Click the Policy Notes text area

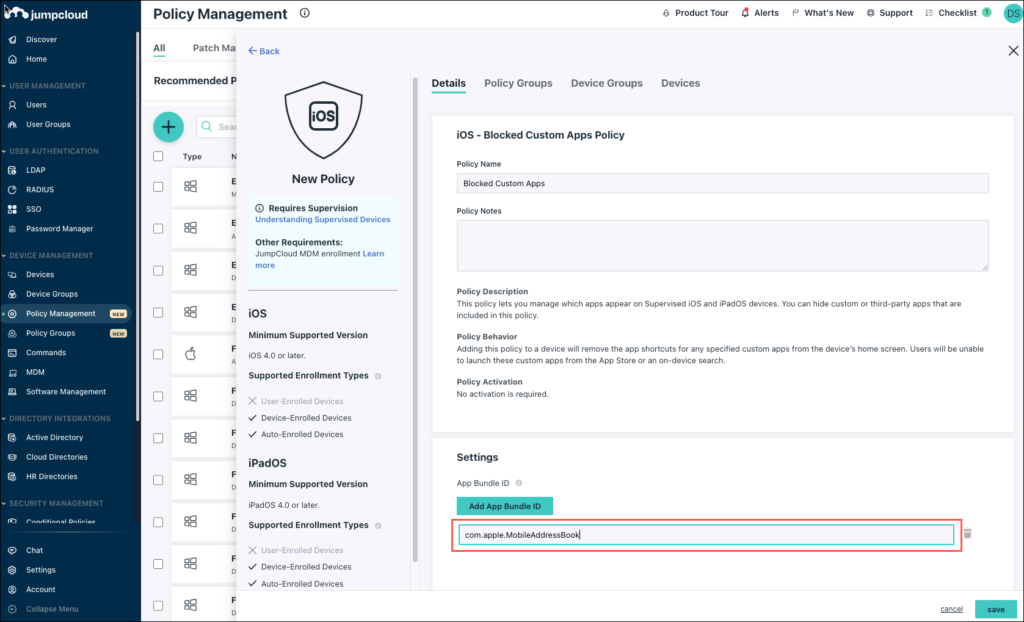[x=722, y=246]
